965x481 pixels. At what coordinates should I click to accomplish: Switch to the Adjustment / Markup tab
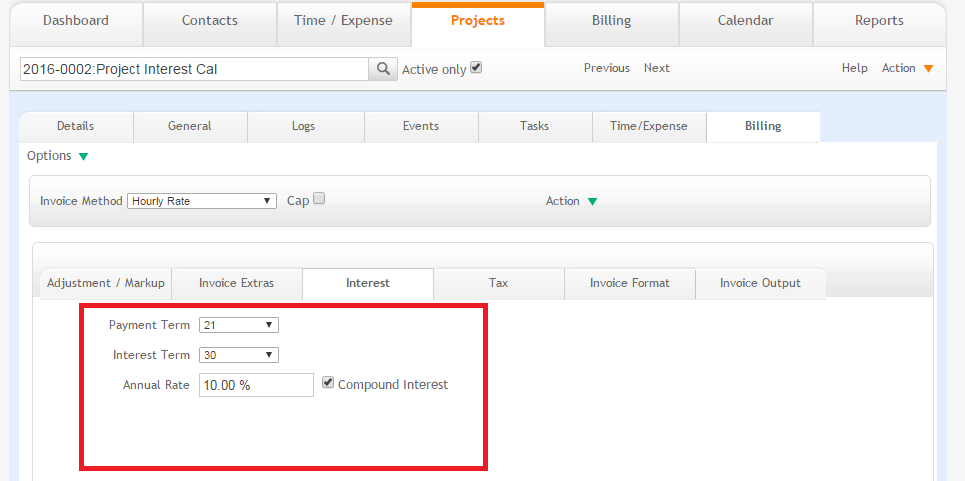105,283
